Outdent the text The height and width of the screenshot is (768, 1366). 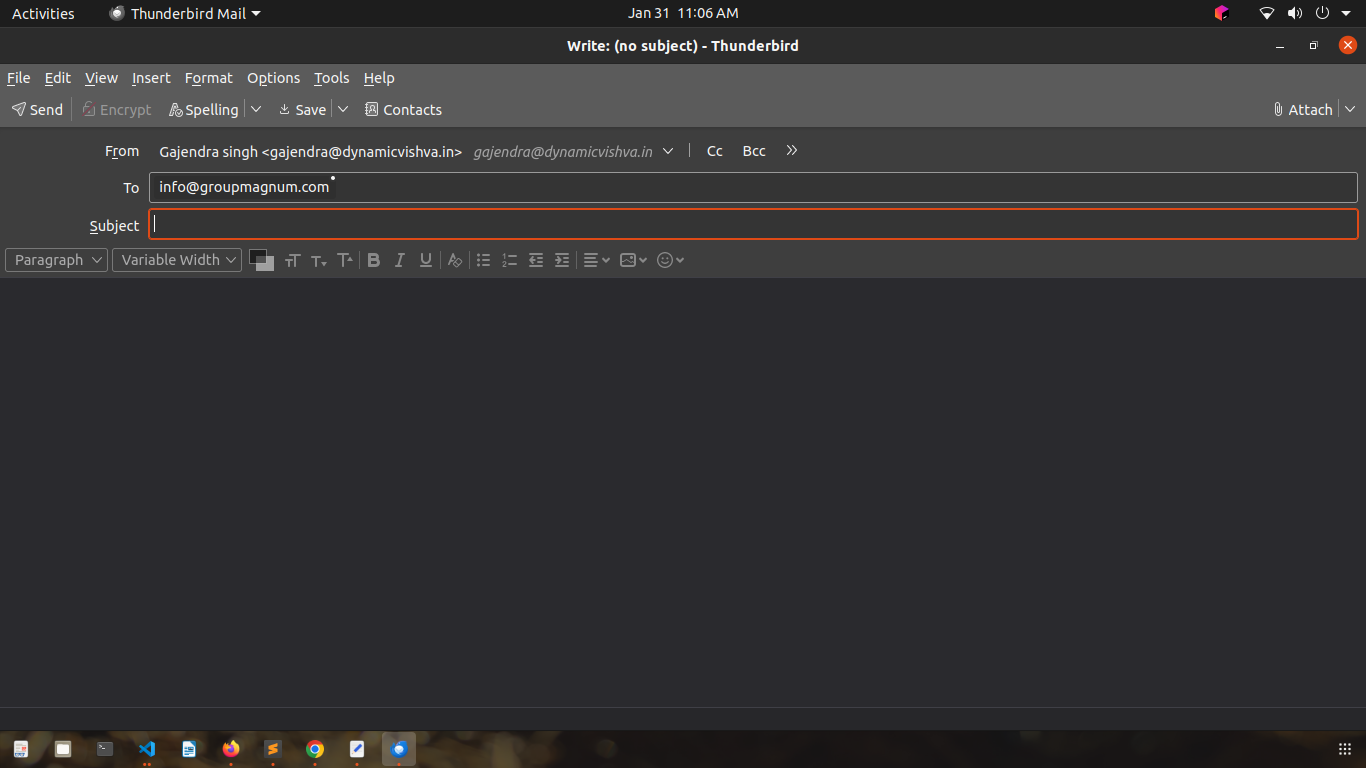tap(536, 260)
